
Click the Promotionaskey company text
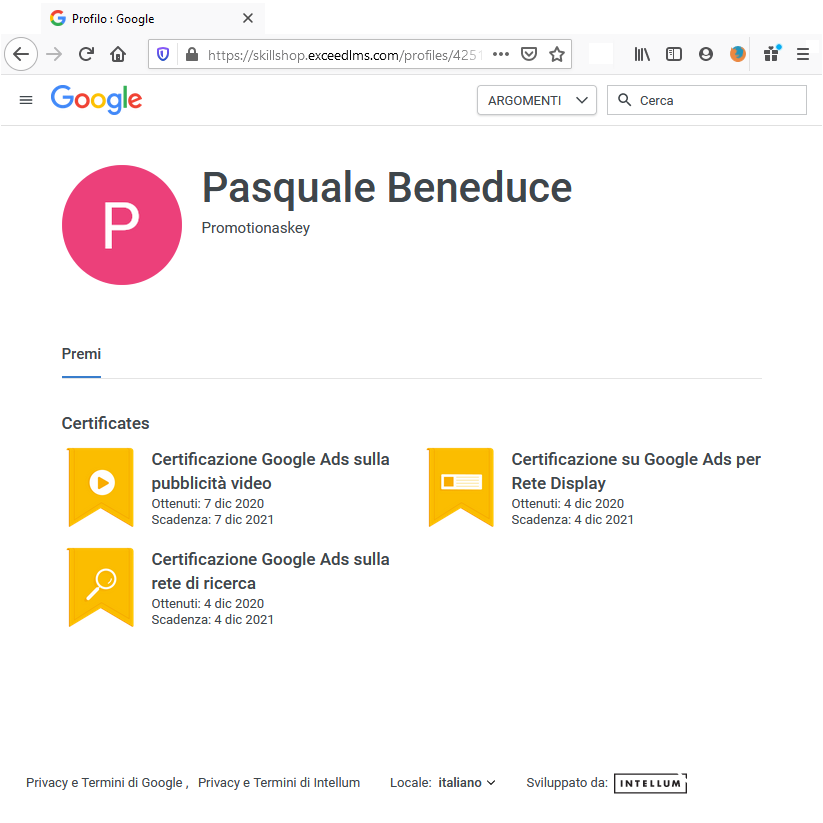pyautogui.click(x=256, y=228)
